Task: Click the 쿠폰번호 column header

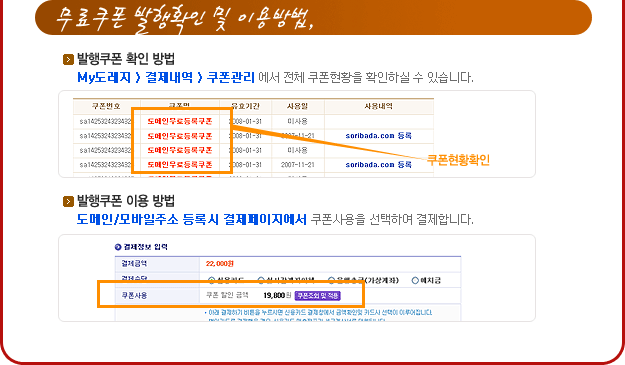Action: 106,106
